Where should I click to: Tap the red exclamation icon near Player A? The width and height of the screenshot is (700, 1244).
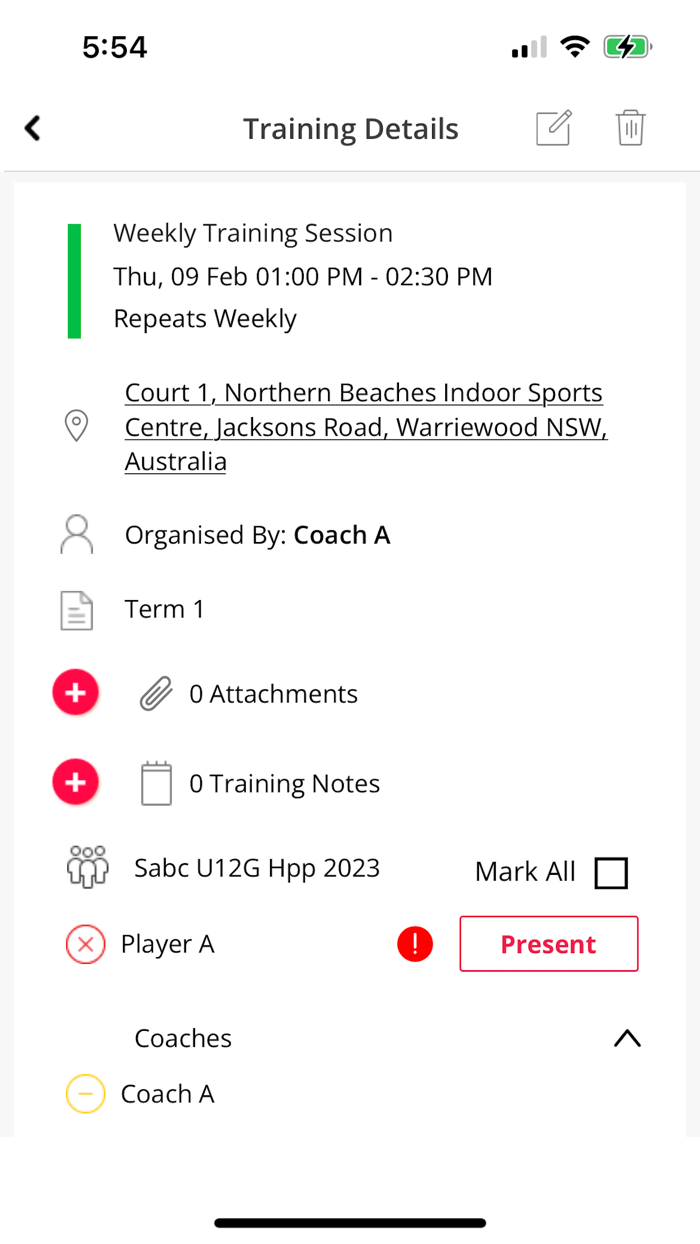click(415, 943)
